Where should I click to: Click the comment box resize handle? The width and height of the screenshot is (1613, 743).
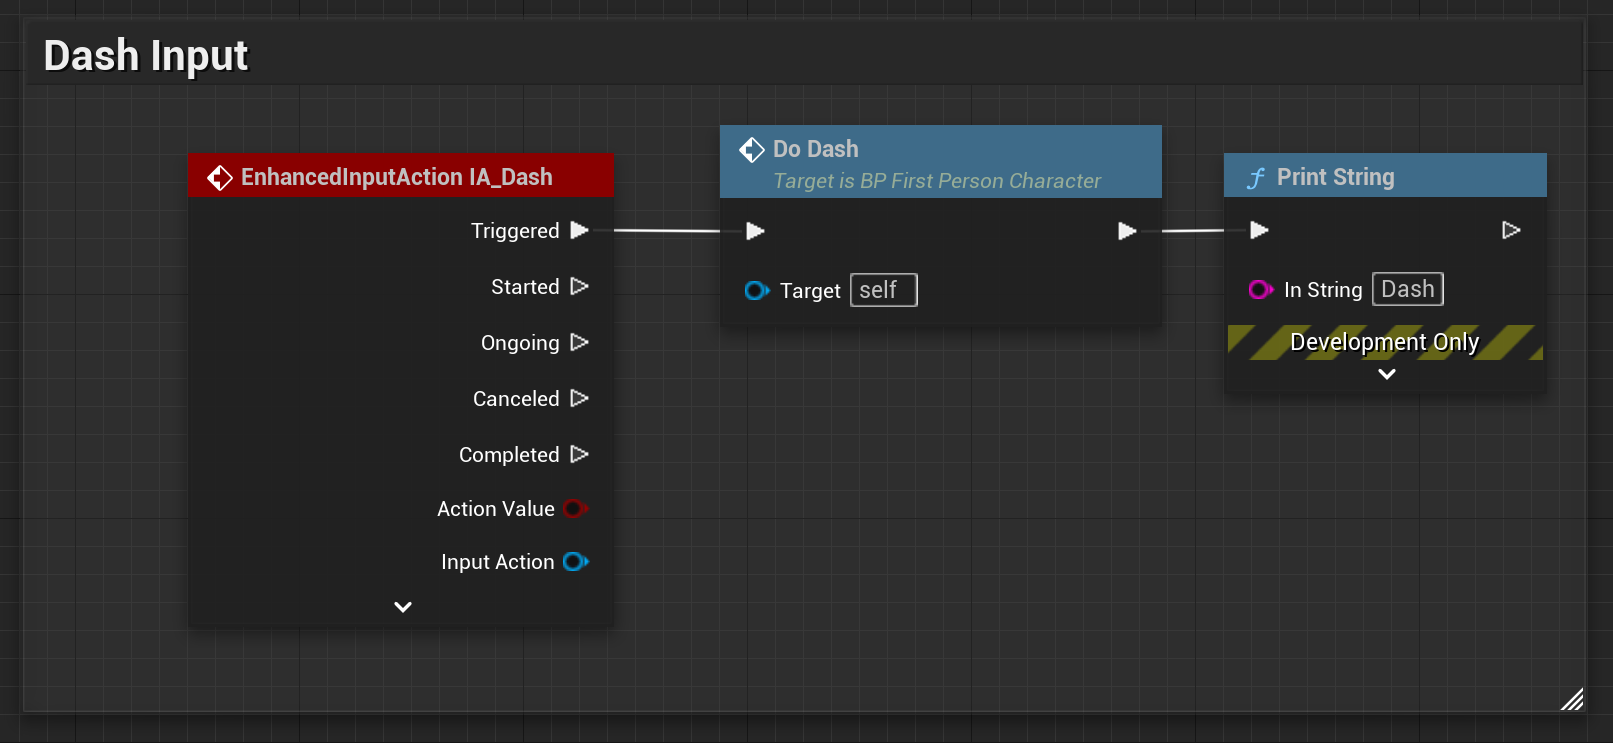tap(1572, 699)
